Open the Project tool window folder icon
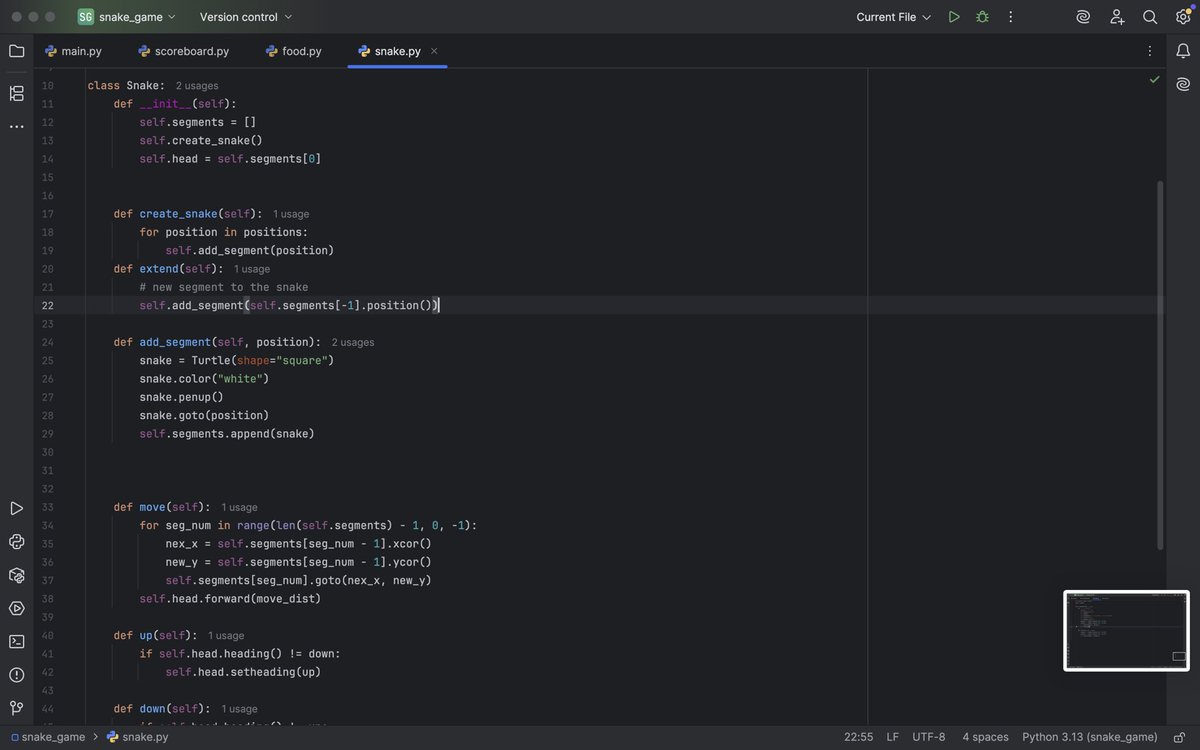This screenshot has height=750, width=1200. pyautogui.click(x=16, y=51)
